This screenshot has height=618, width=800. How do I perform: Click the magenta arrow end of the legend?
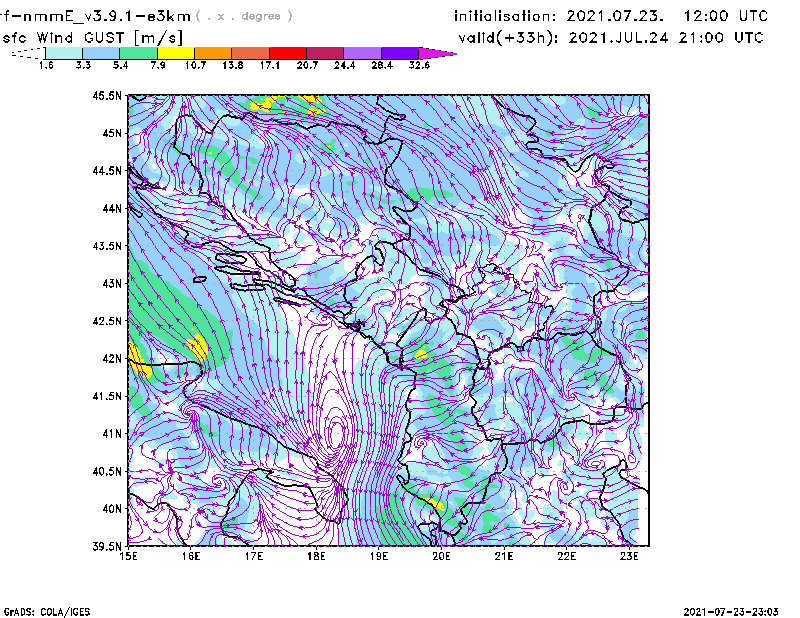pos(436,53)
